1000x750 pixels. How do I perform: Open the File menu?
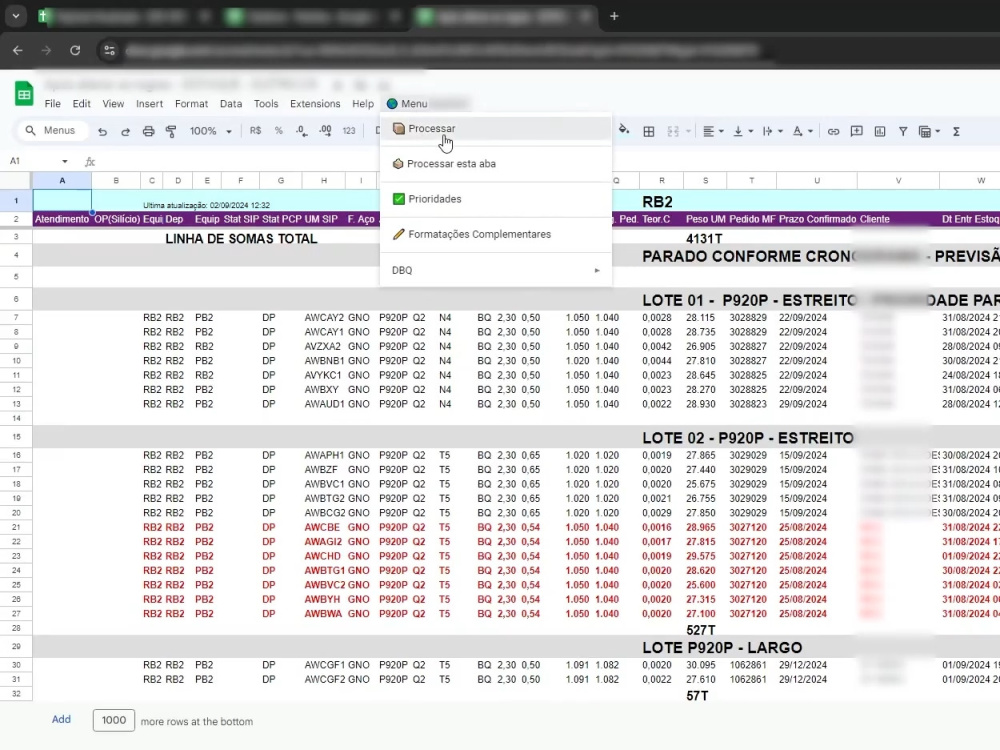point(52,103)
